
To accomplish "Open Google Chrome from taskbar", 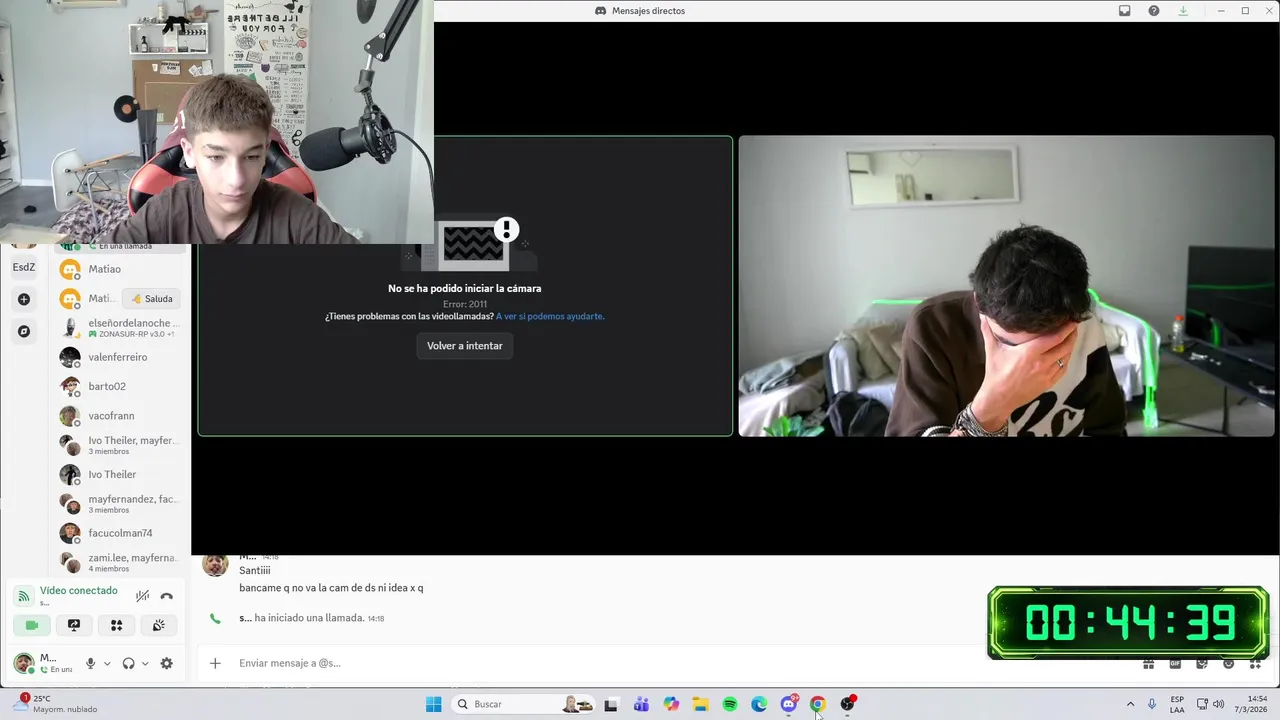I will coord(818,704).
